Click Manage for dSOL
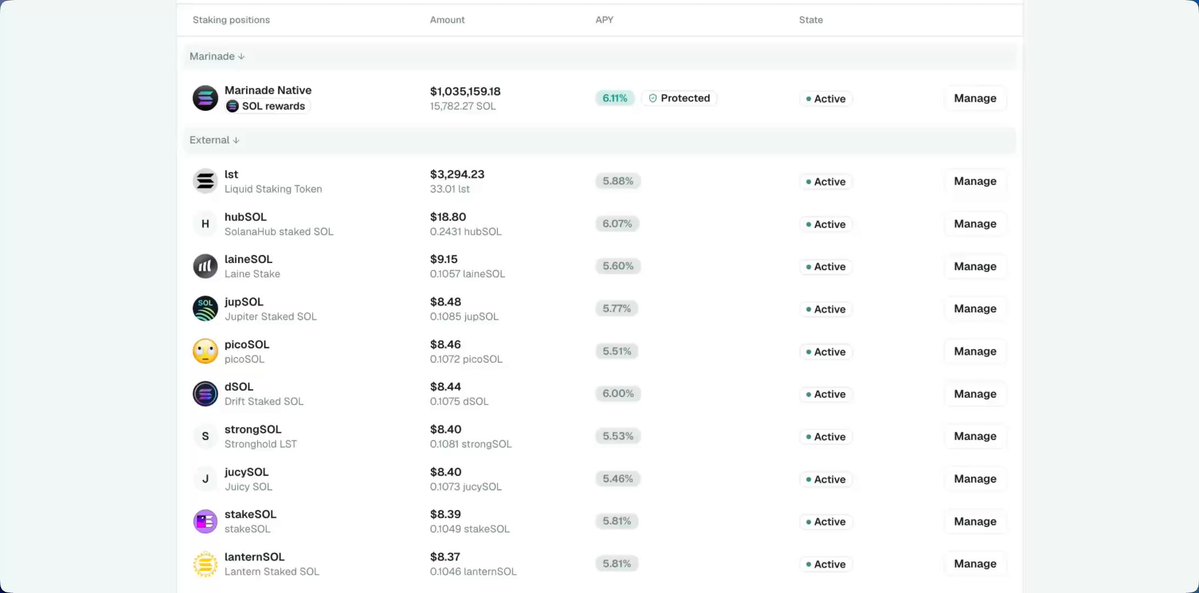This screenshot has width=1199, height=593. coord(975,394)
